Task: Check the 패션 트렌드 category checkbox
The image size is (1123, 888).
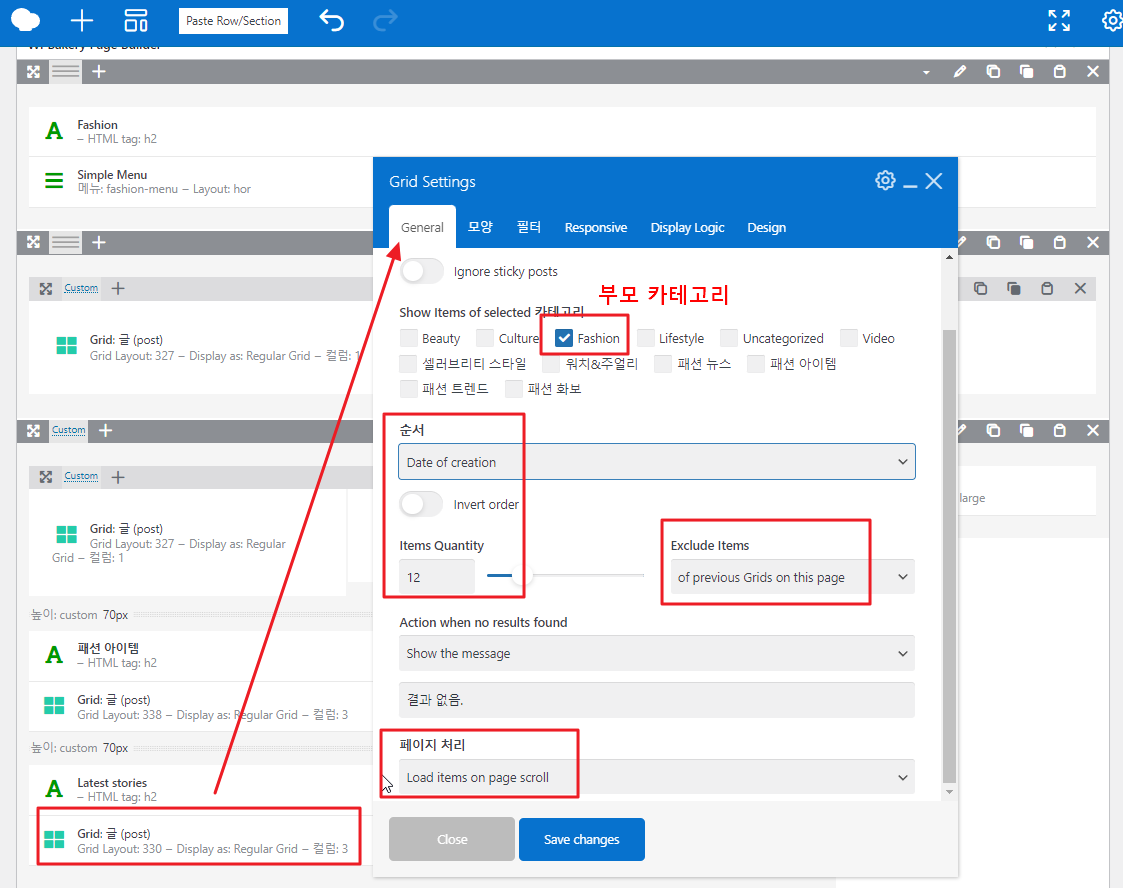Action: [409, 389]
